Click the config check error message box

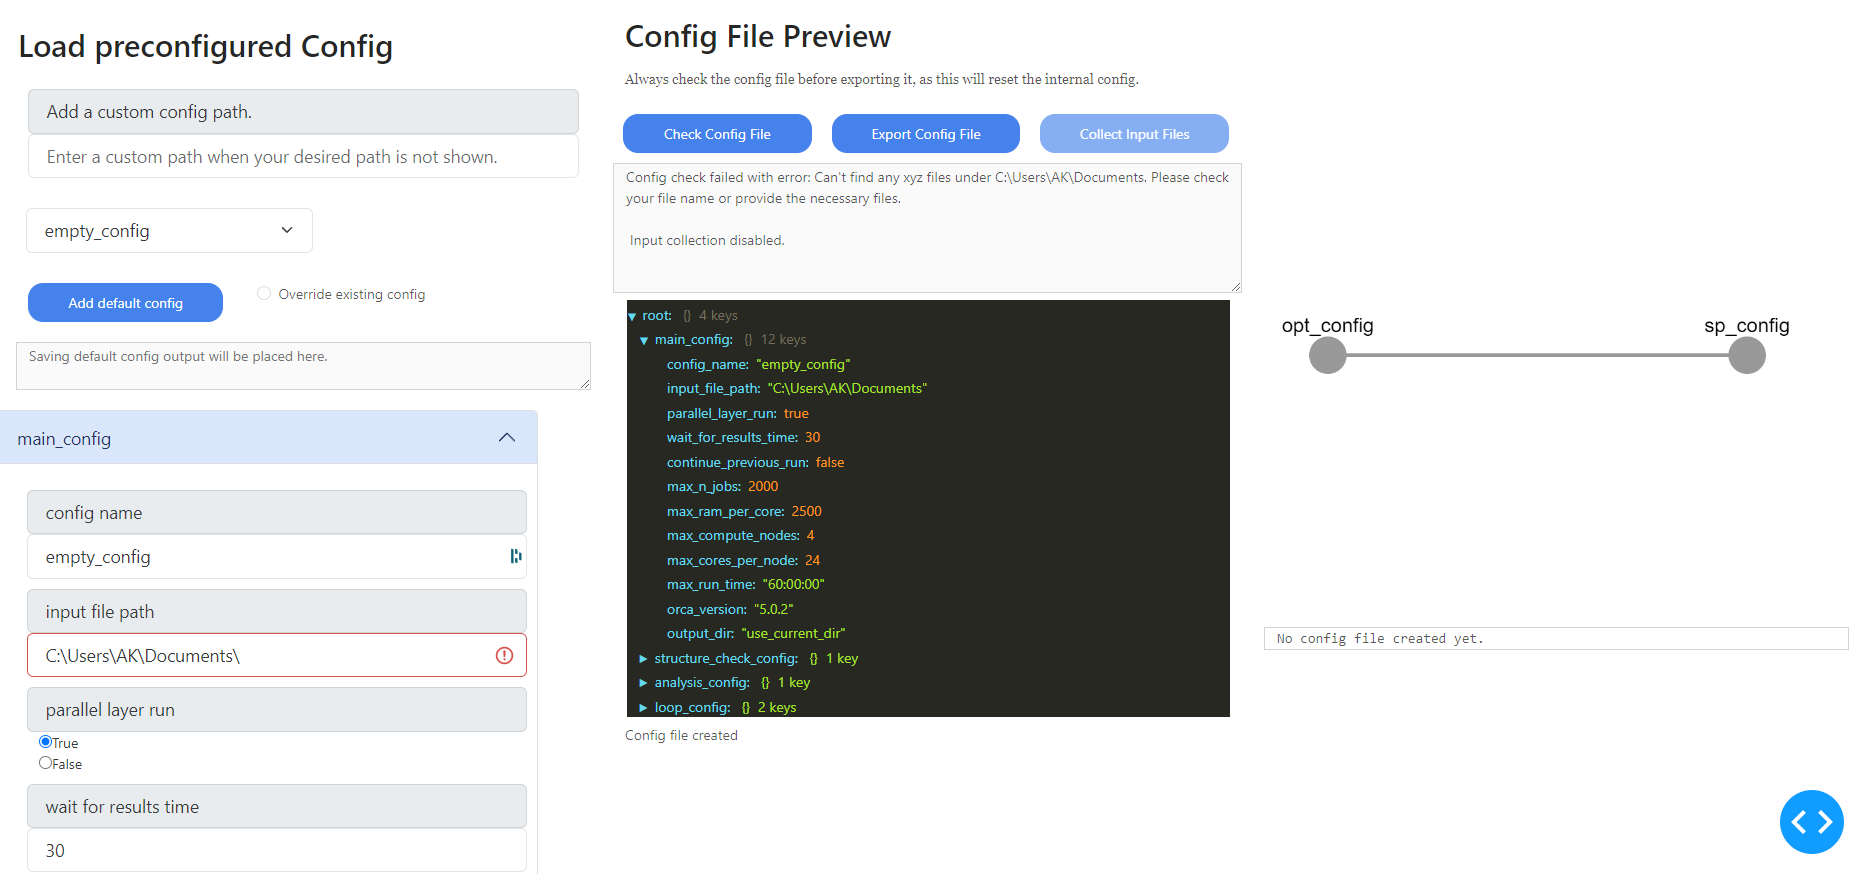coord(927,228)
